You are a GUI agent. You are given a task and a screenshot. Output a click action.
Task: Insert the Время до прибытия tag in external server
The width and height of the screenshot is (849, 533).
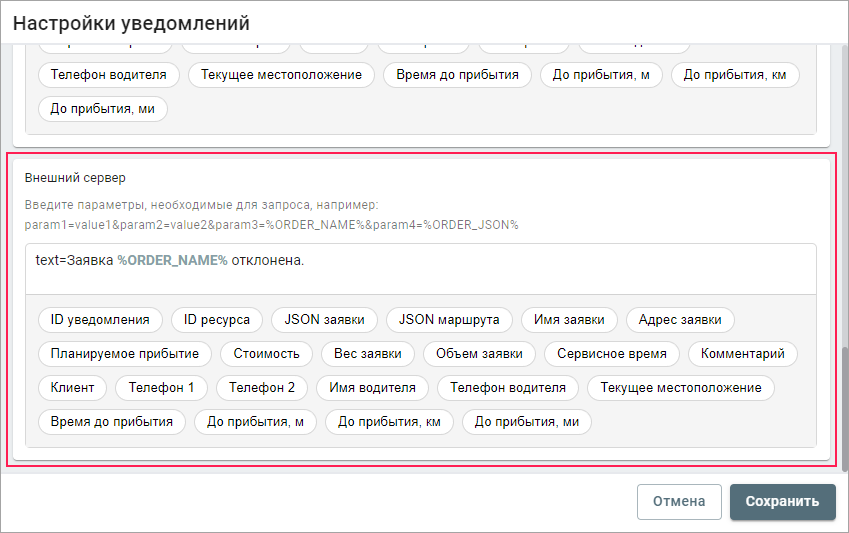[x=112, y=422]
